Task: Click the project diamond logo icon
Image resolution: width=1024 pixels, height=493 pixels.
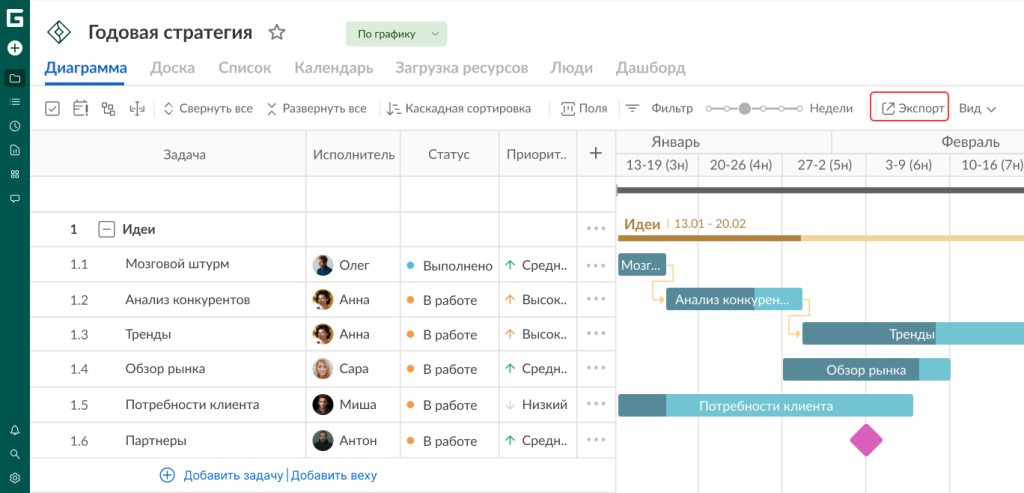Action: (x=59, y=33)
